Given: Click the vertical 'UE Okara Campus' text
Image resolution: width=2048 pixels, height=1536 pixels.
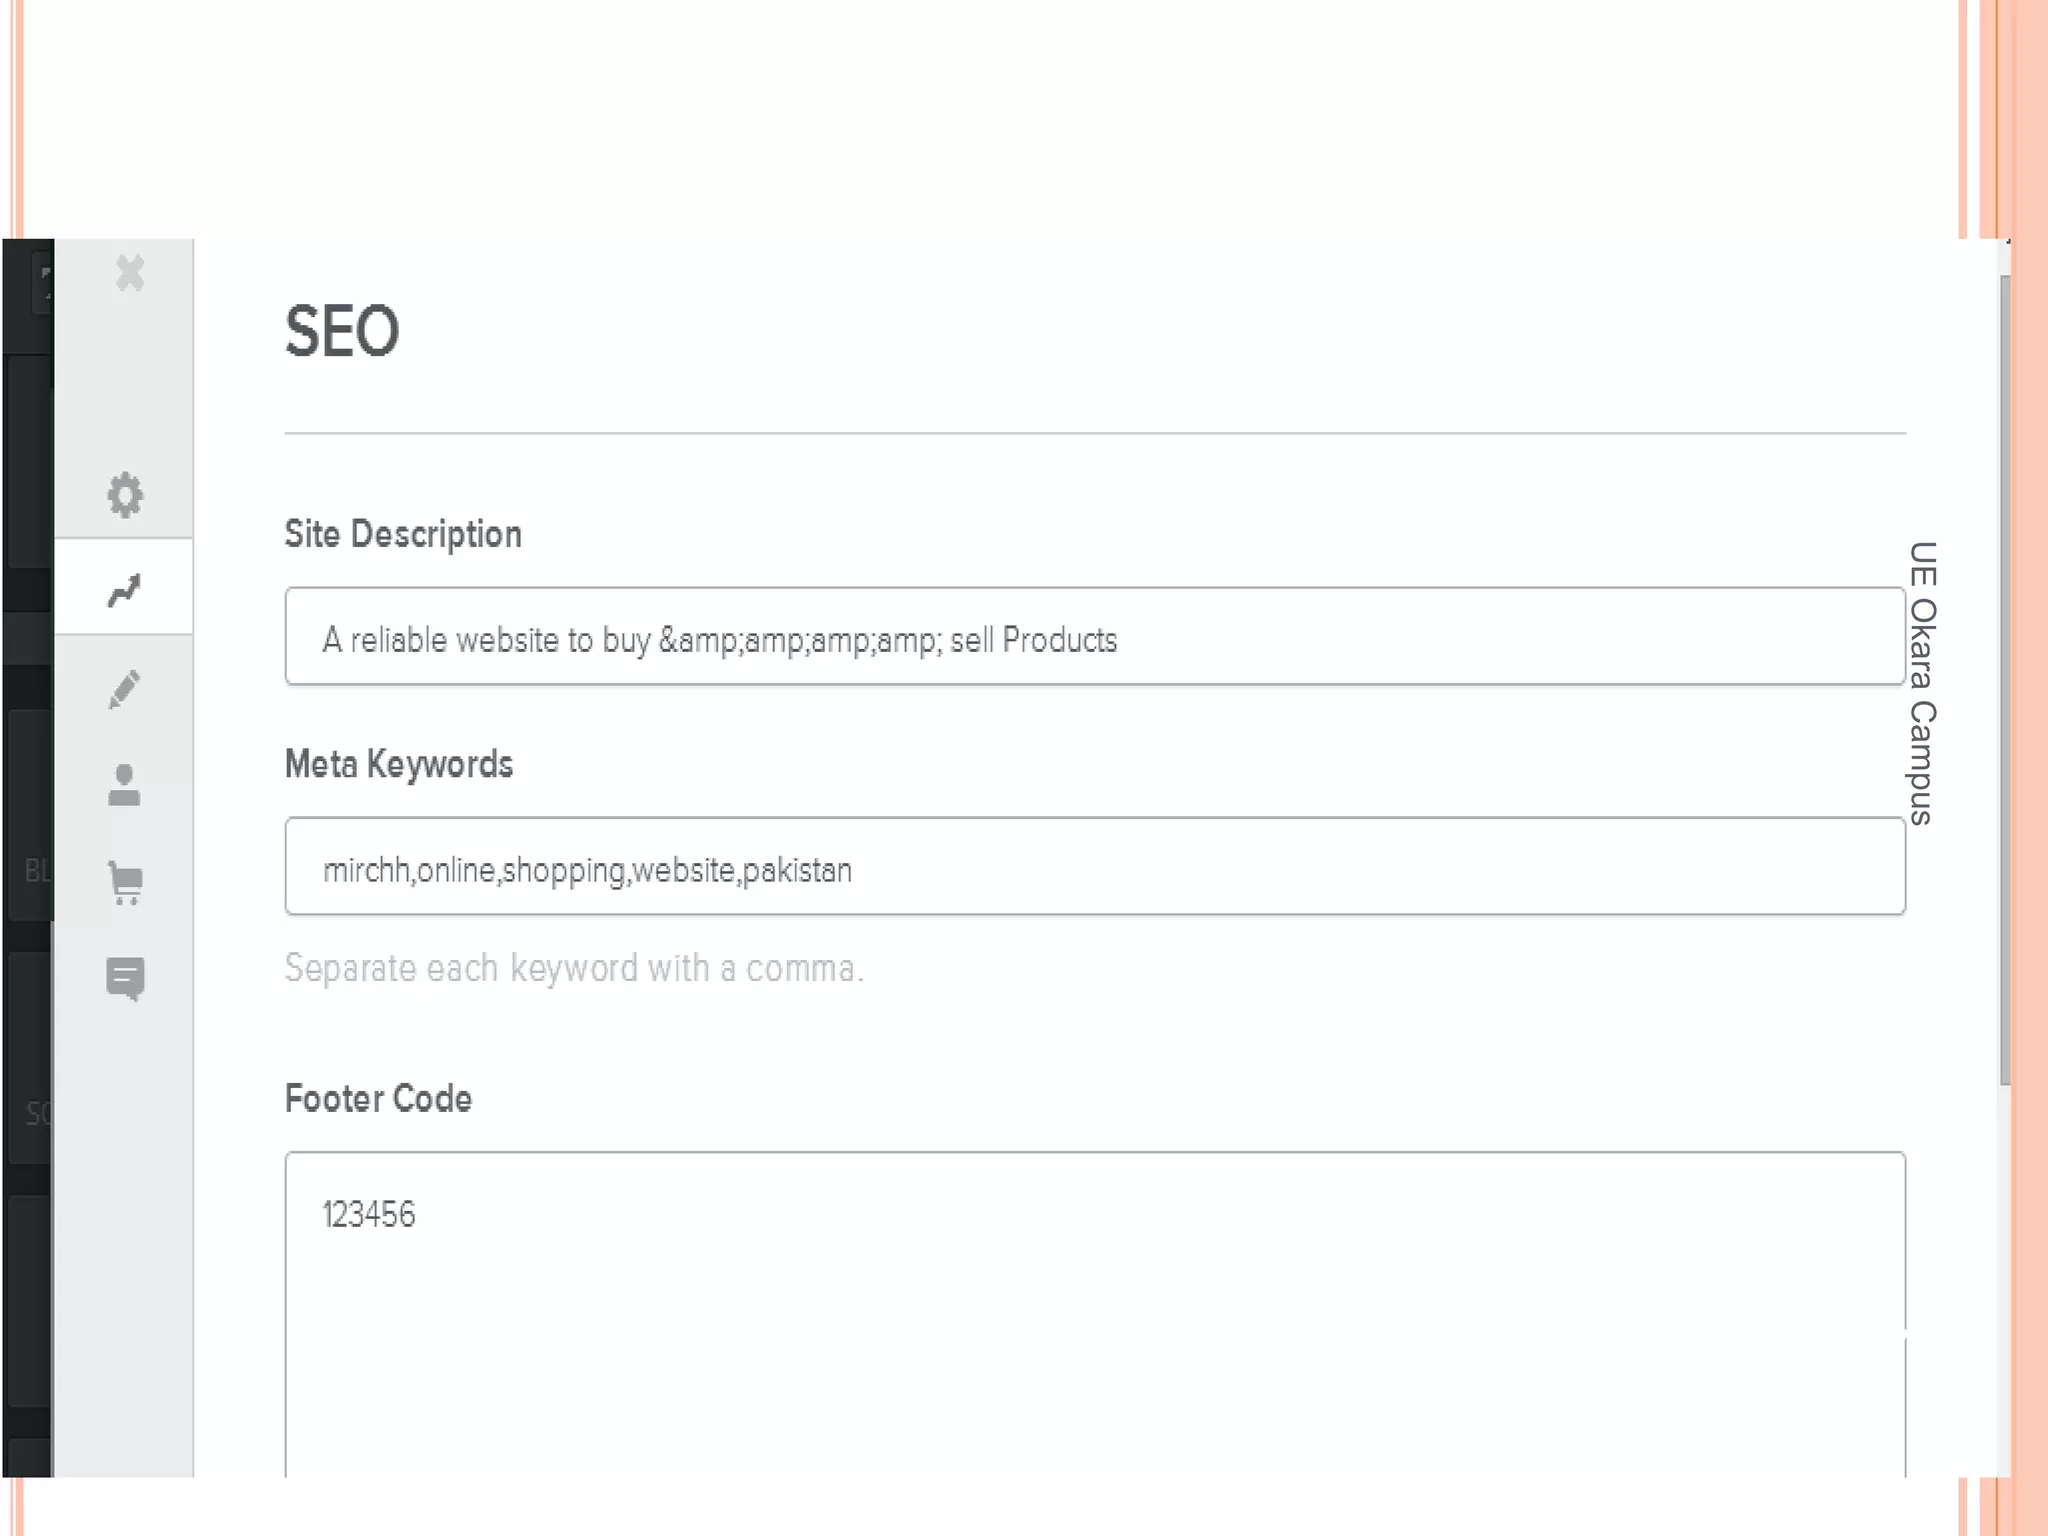Looking at the screenshot, I should tap(1922, 683).
